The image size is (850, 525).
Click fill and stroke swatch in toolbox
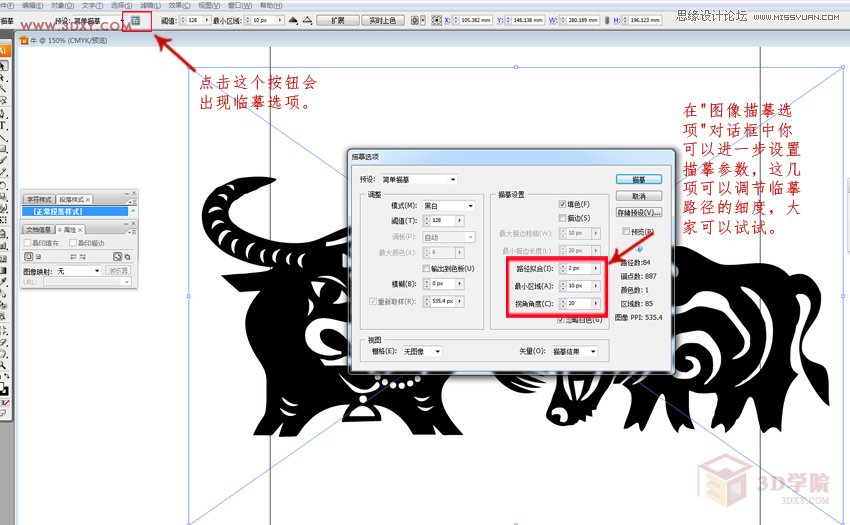(4, 389)
